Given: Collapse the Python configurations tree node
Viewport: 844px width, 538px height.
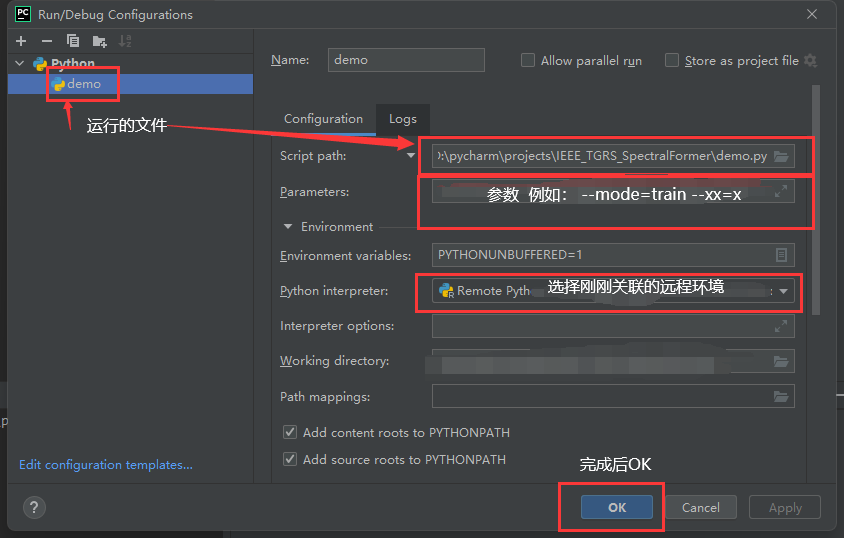Looking at the screenshot, I should [20, 63].
